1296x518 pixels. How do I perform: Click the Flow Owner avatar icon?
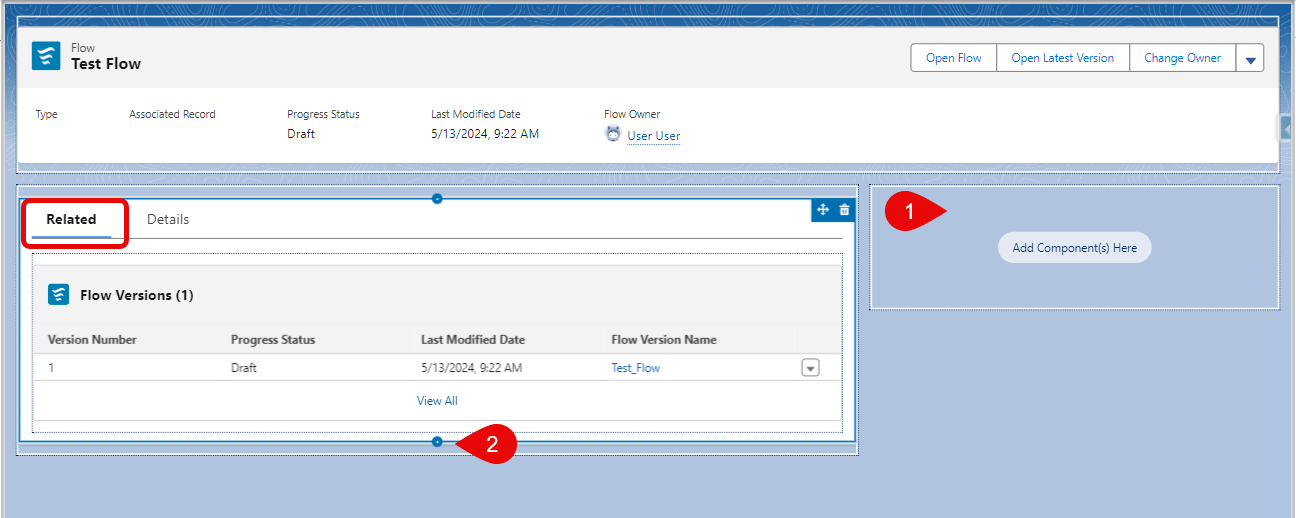613,134
